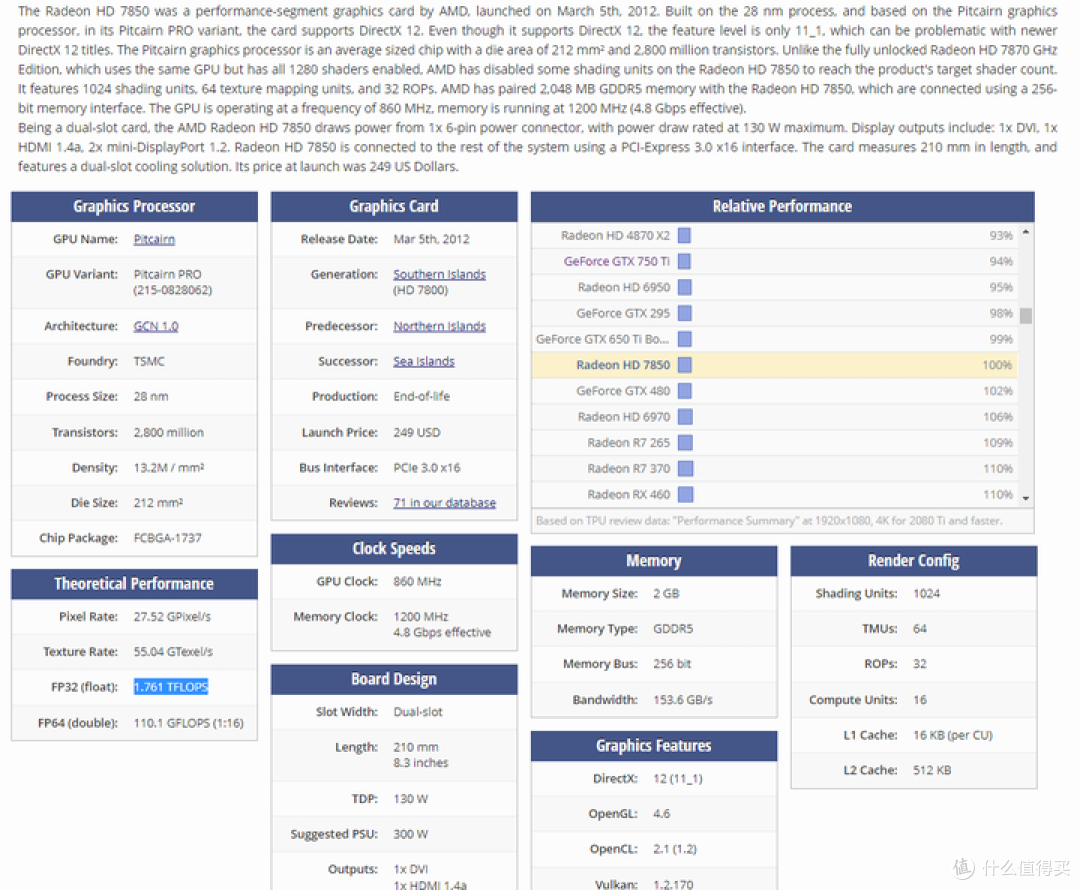
Task: Click the blue bar beside Radeon HD 7850
Action: pos(685,365)
